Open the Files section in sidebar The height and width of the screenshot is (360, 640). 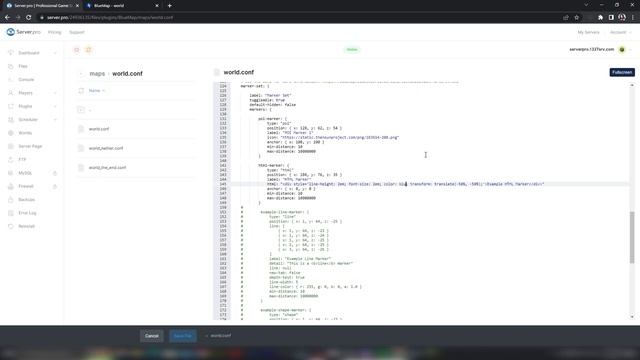click(x=23, y=66)
